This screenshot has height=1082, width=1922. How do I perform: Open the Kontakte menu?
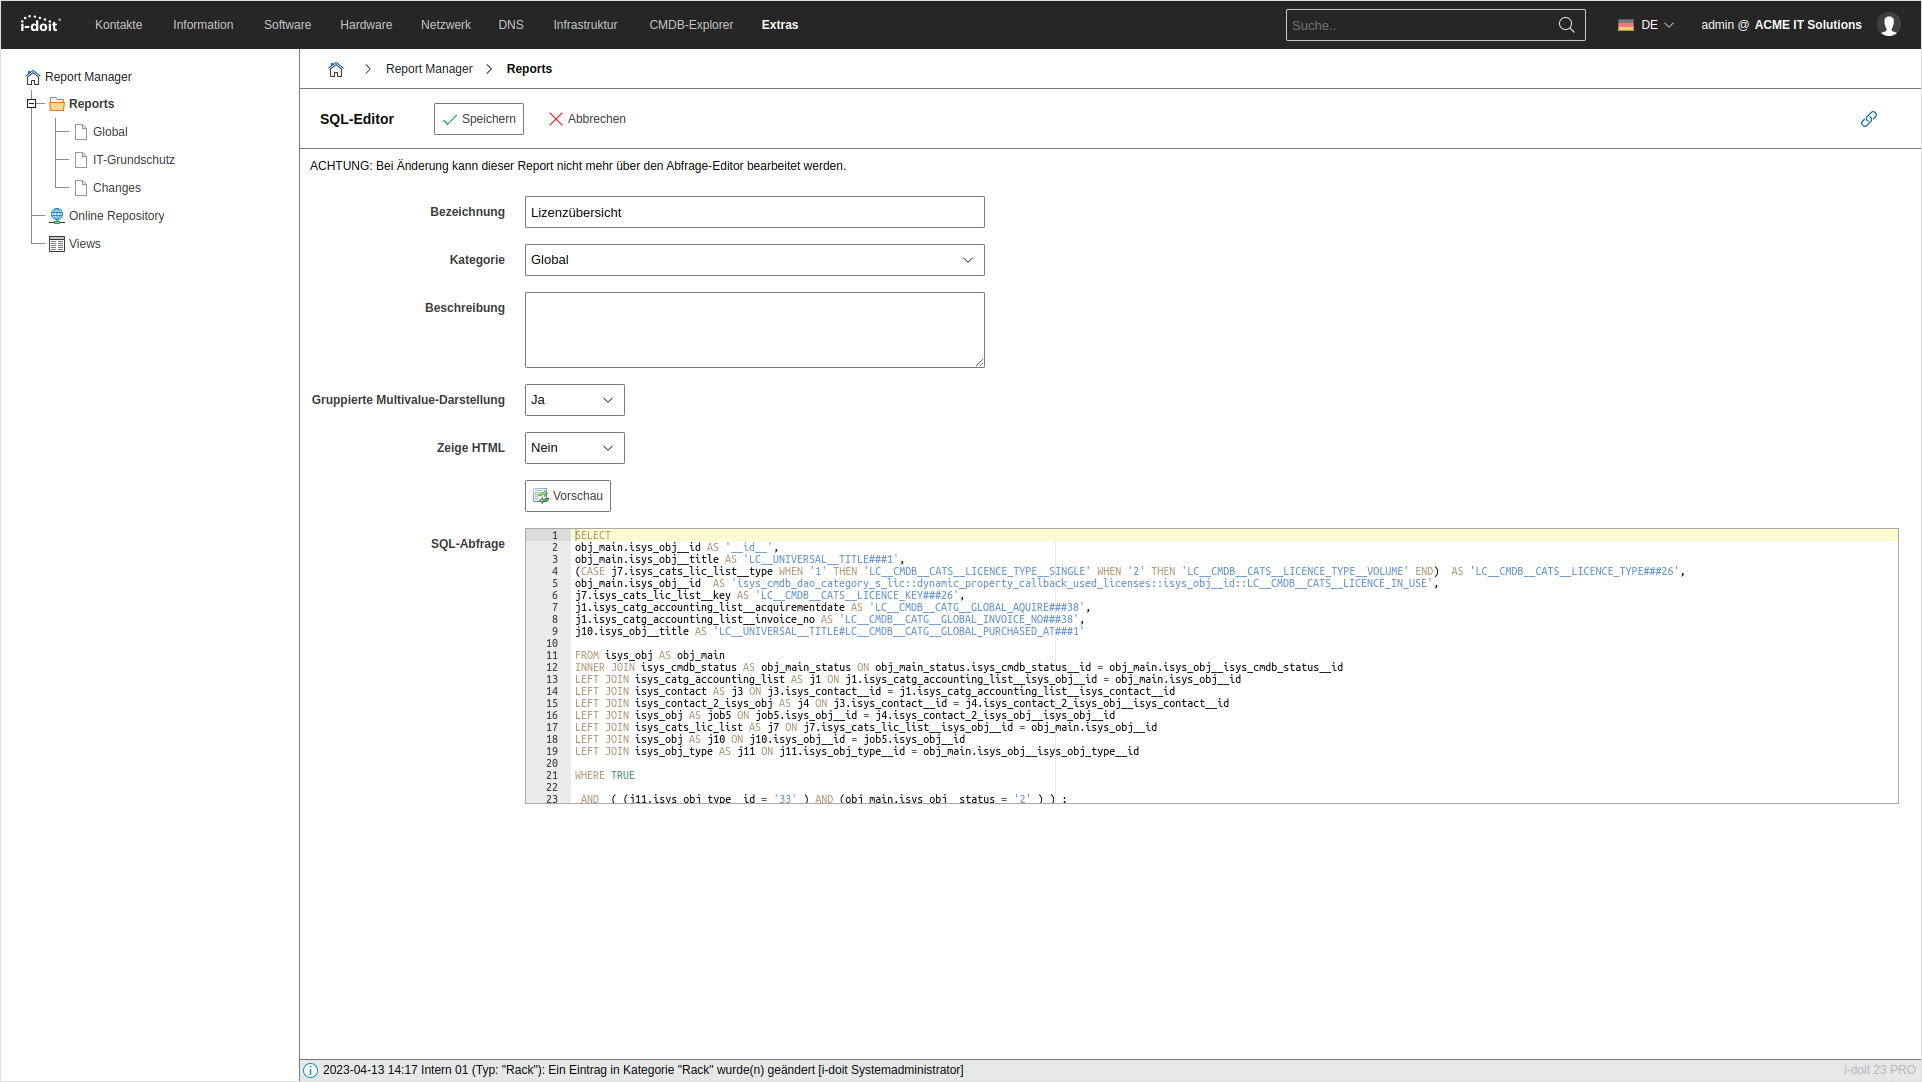coord(118,25)
